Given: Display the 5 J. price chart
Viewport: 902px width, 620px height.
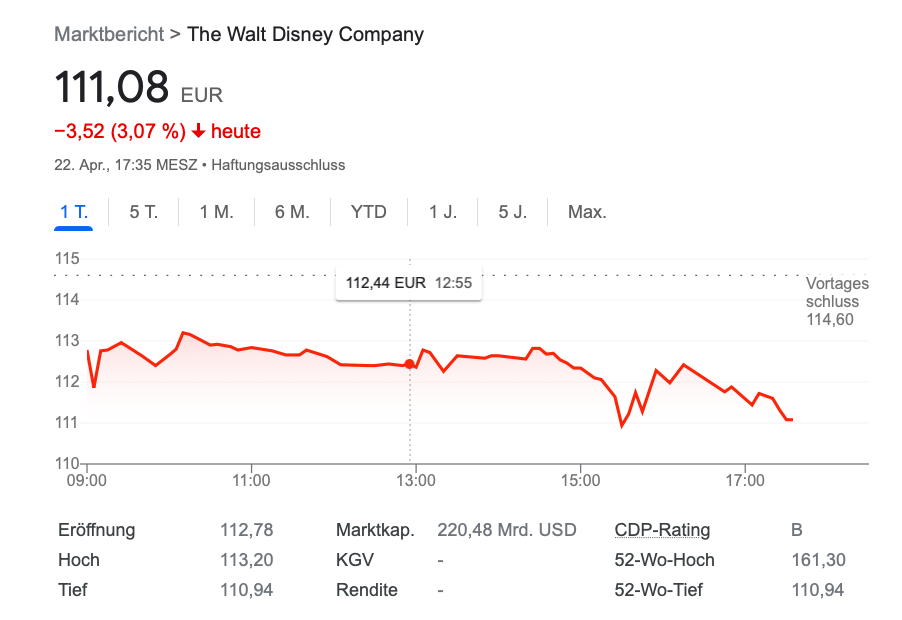Looking at the screenshot, I should click(513, 212).
